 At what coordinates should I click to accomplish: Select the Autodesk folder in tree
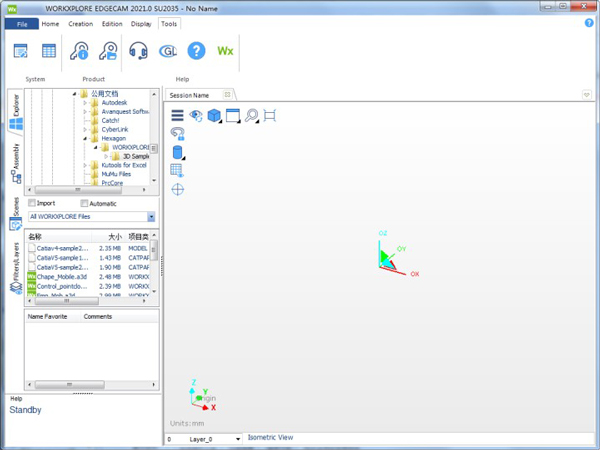pos(114,102)
